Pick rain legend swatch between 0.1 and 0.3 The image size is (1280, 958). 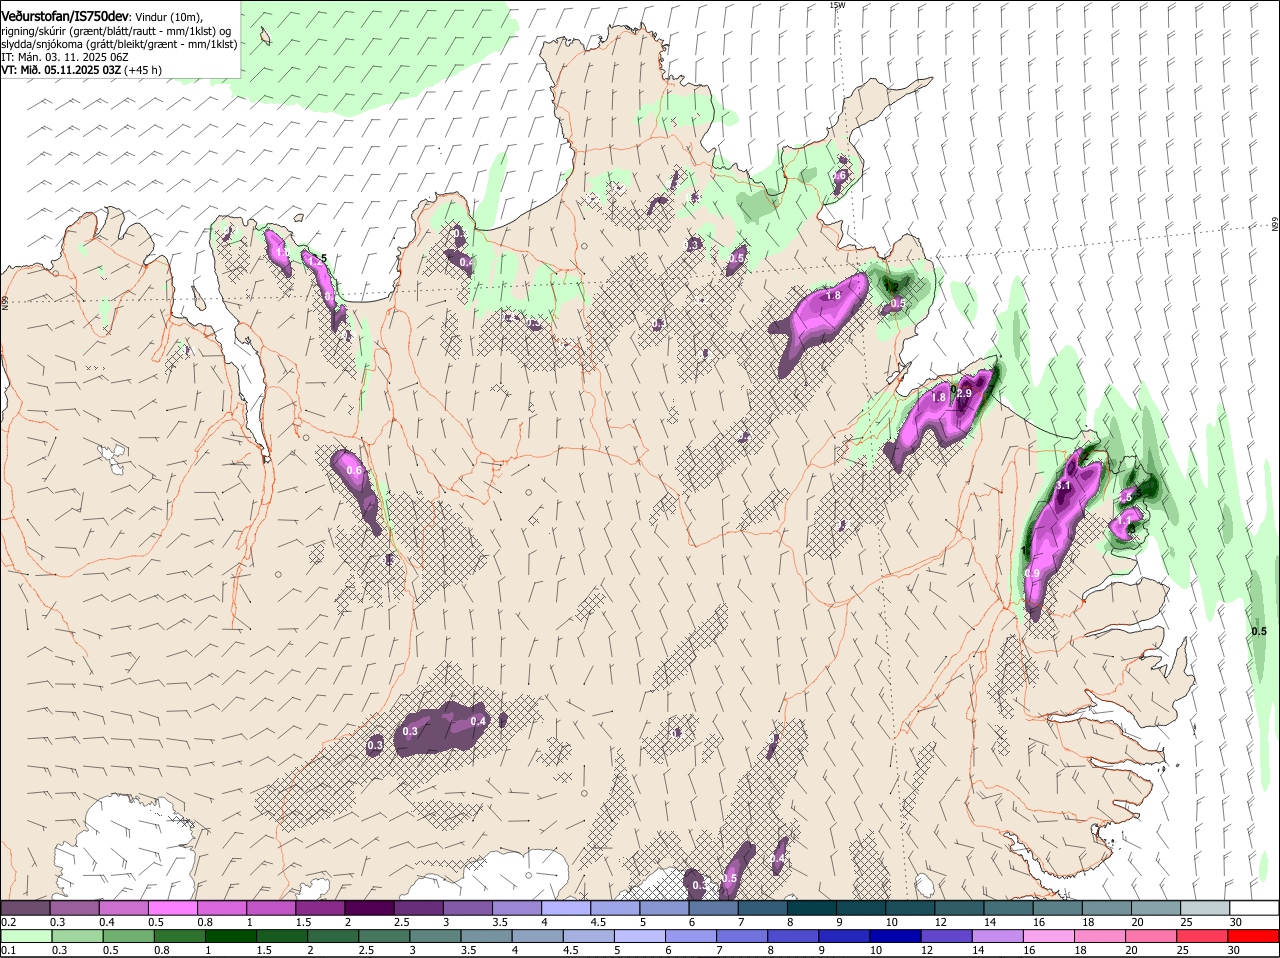(26, 936)
